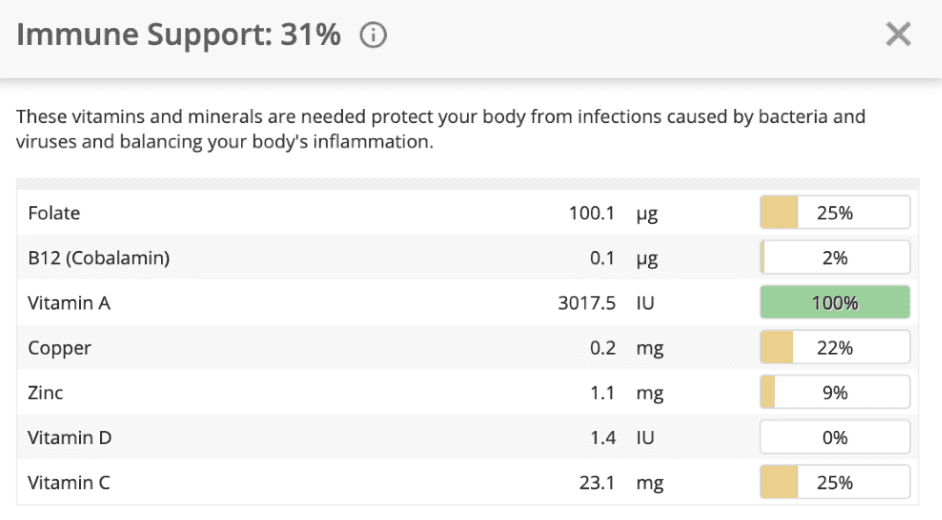This screenshot has height=520, width=942.
Task: Select the Vitamin A row label
Action: (69, 303)
